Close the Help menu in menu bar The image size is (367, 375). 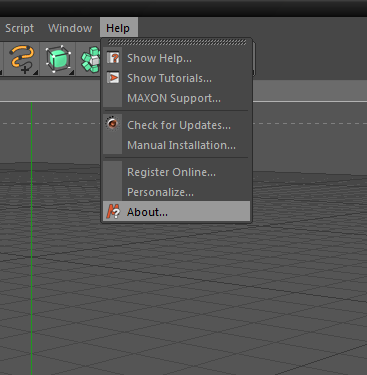pyautogui.click(x=118, y=27)
